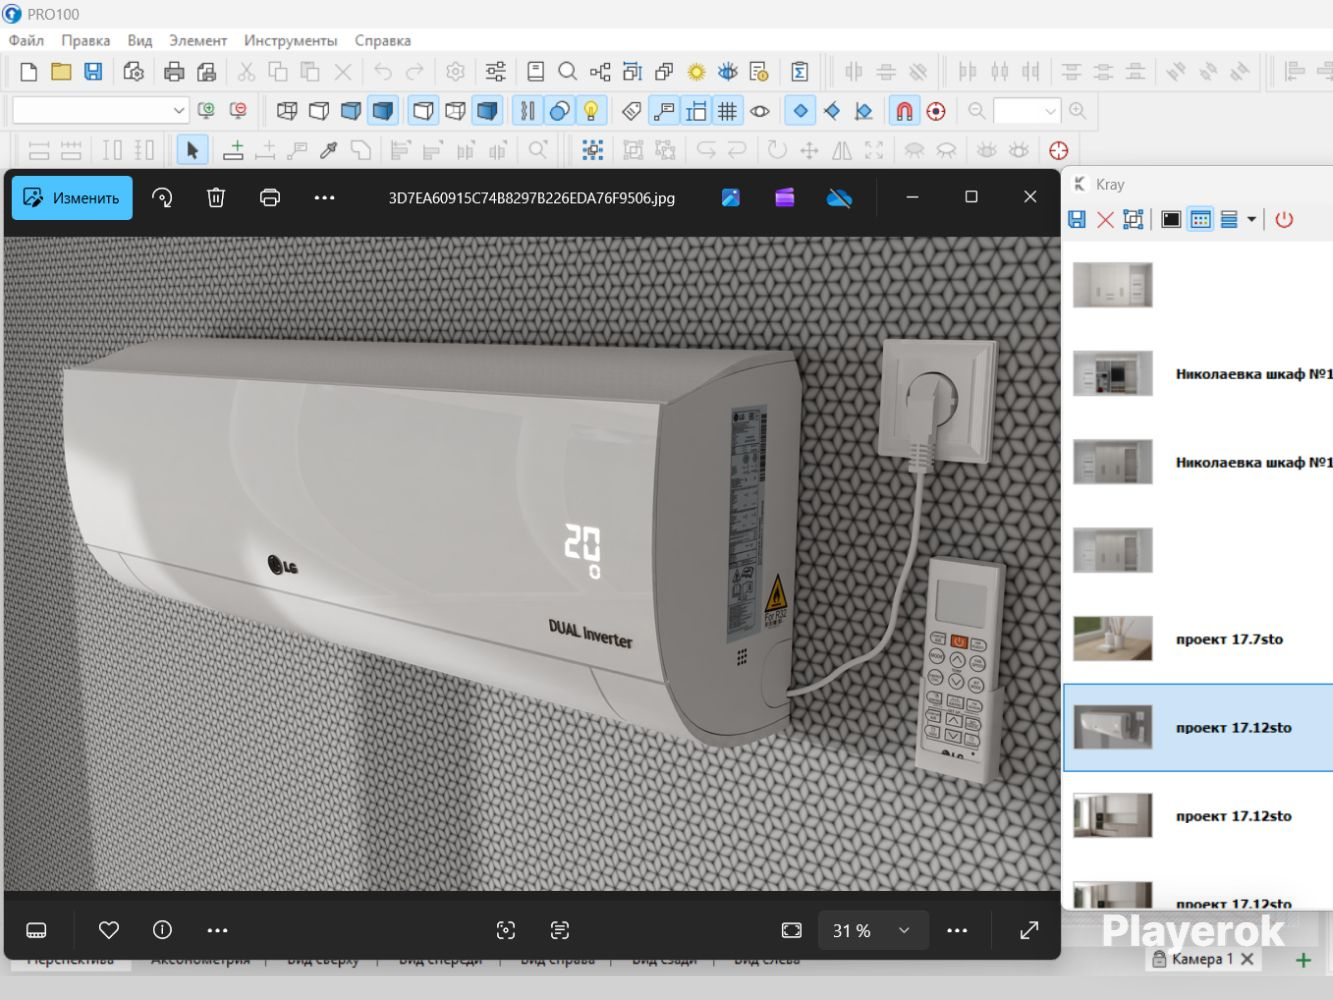
Task: Print with the PRO100 toolbar printer icon
Action: tap(174, 72)
